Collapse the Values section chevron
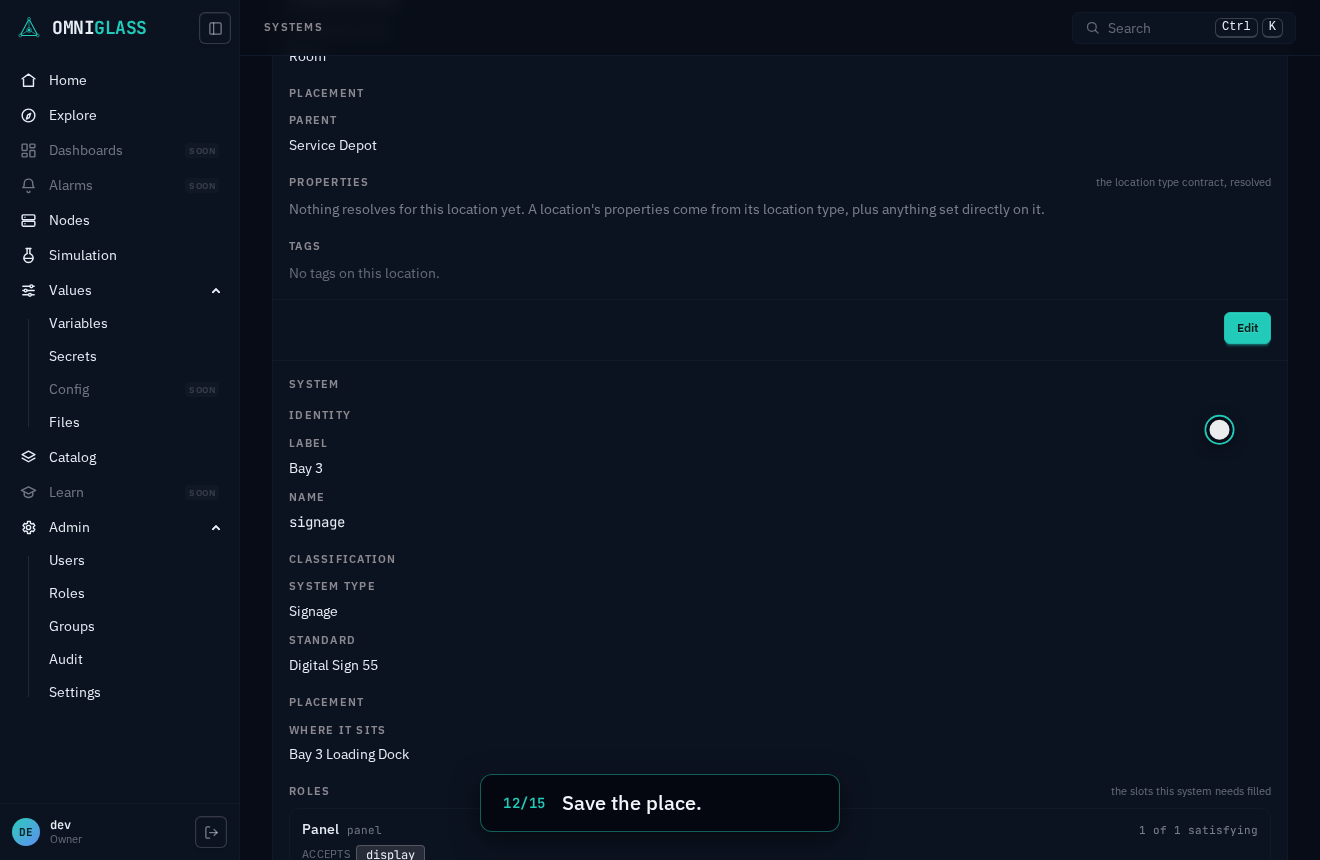 point(216,290)
